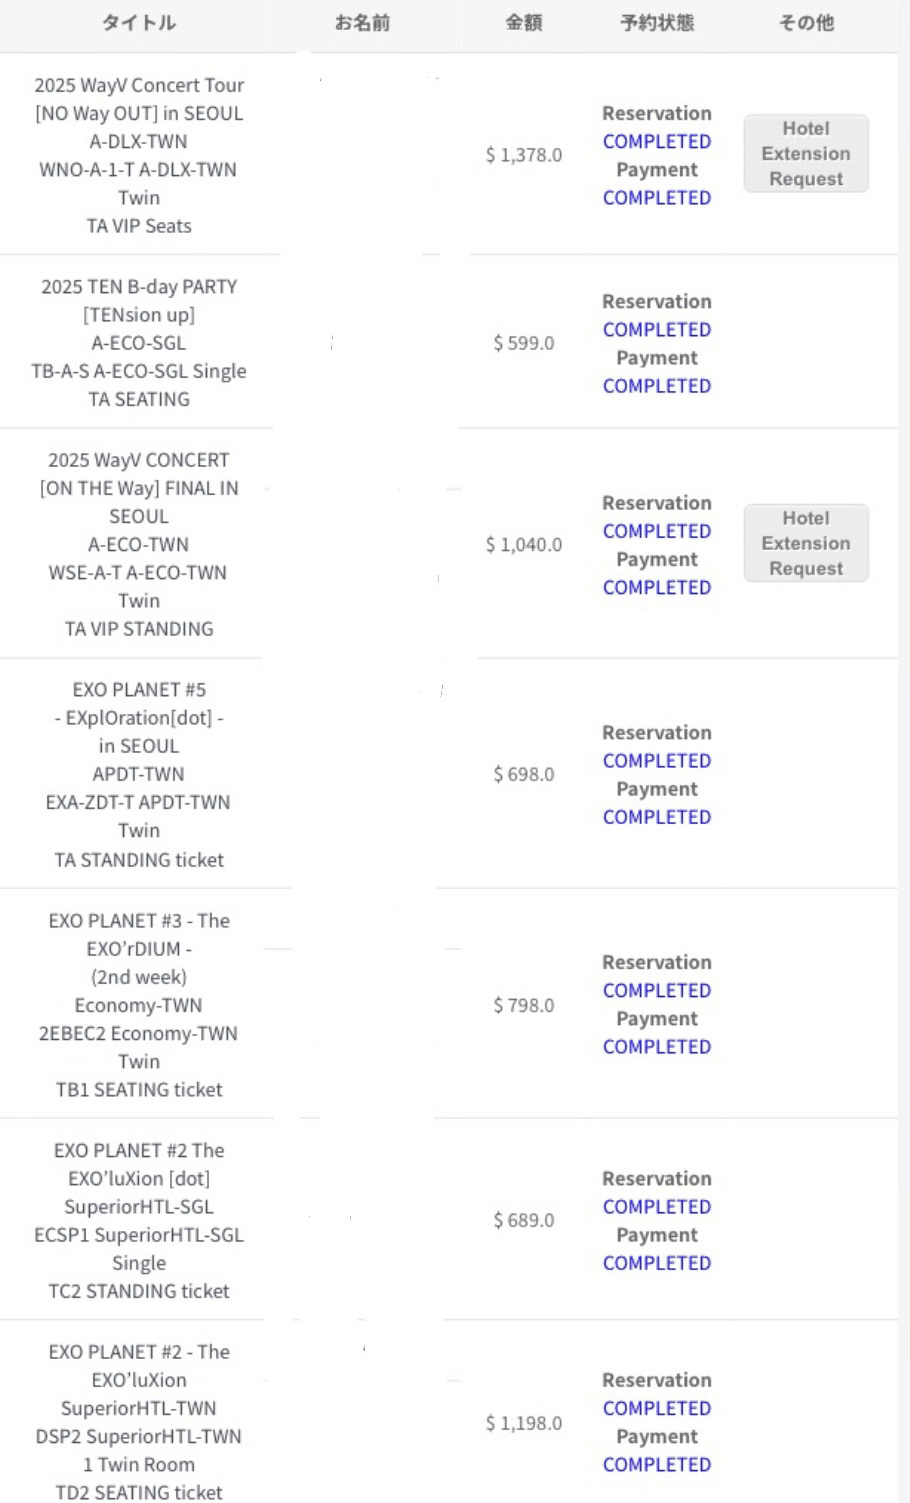The image size is (910, 1503).
Task: Select the 予約状態 column header
Action: [x=656, y=23]
